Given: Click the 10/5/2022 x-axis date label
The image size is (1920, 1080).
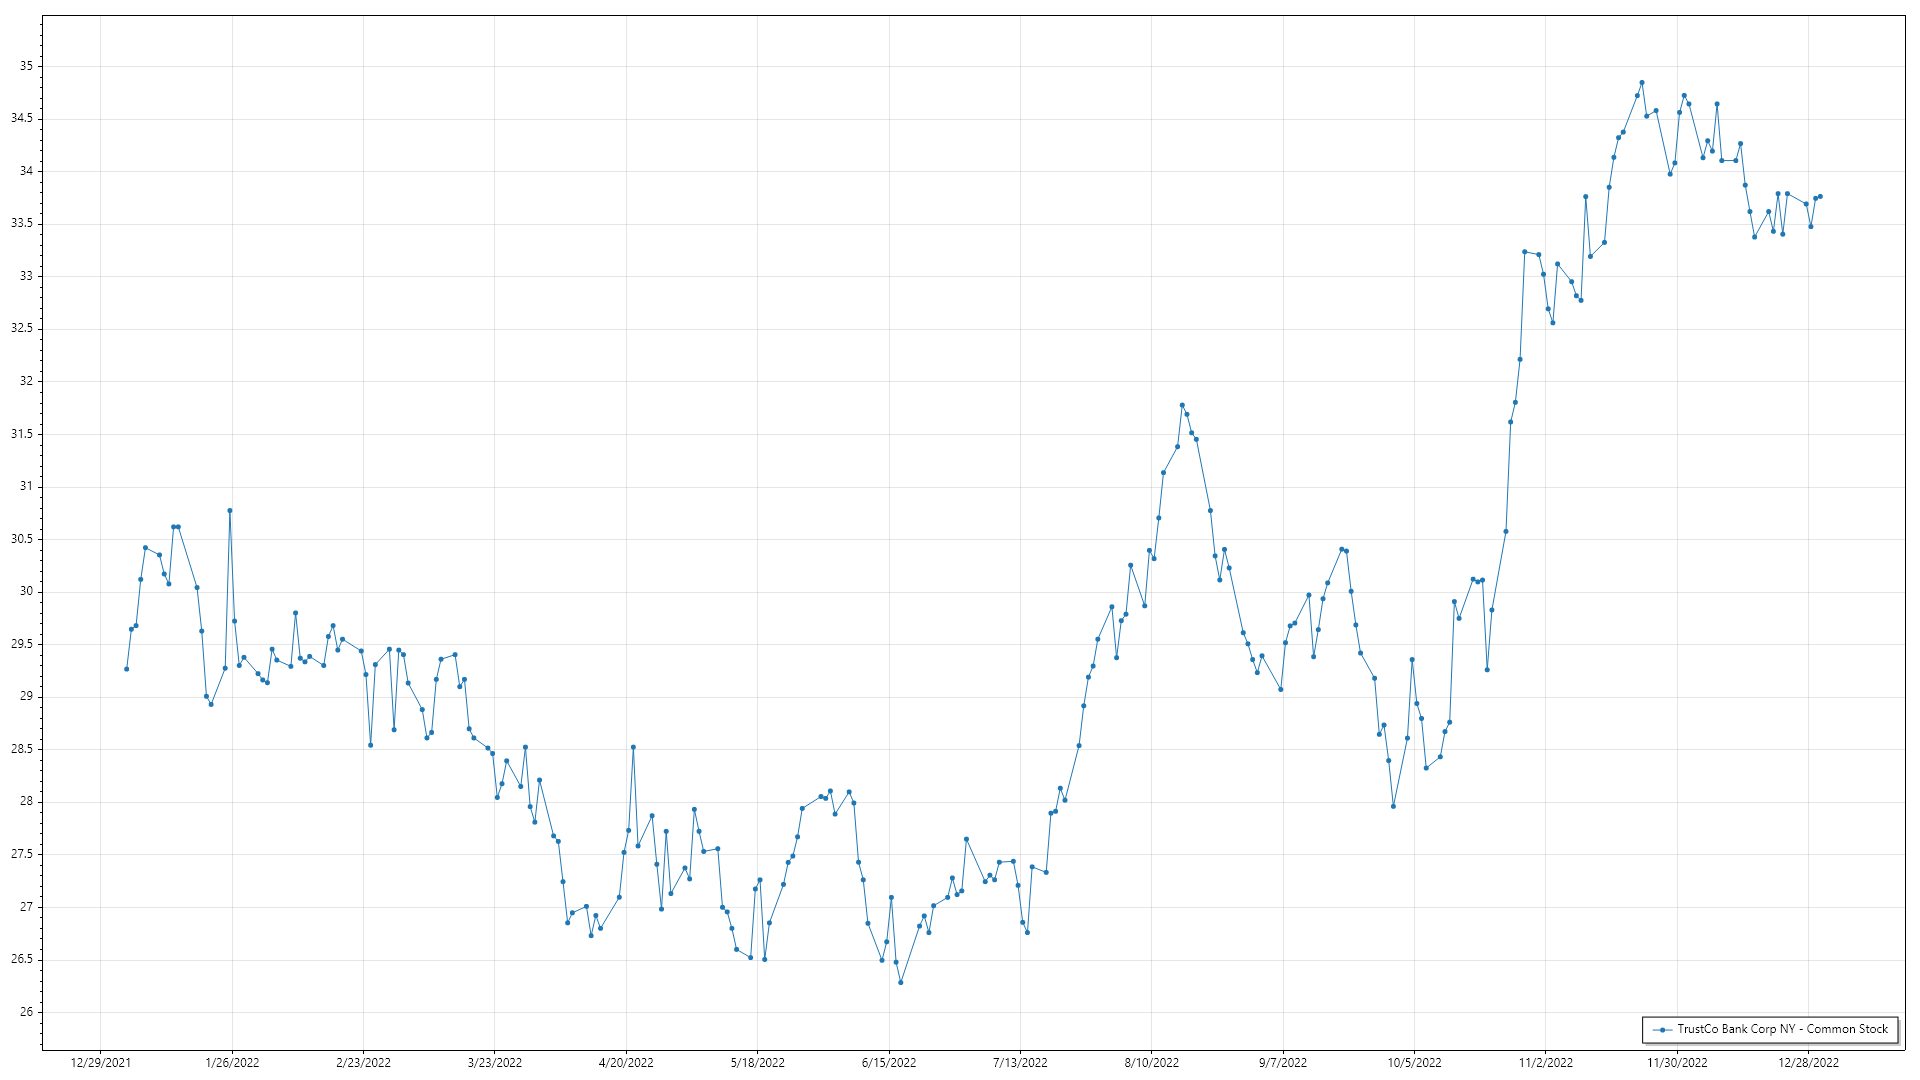Looking at the screenshot, I should 1414,1062.
